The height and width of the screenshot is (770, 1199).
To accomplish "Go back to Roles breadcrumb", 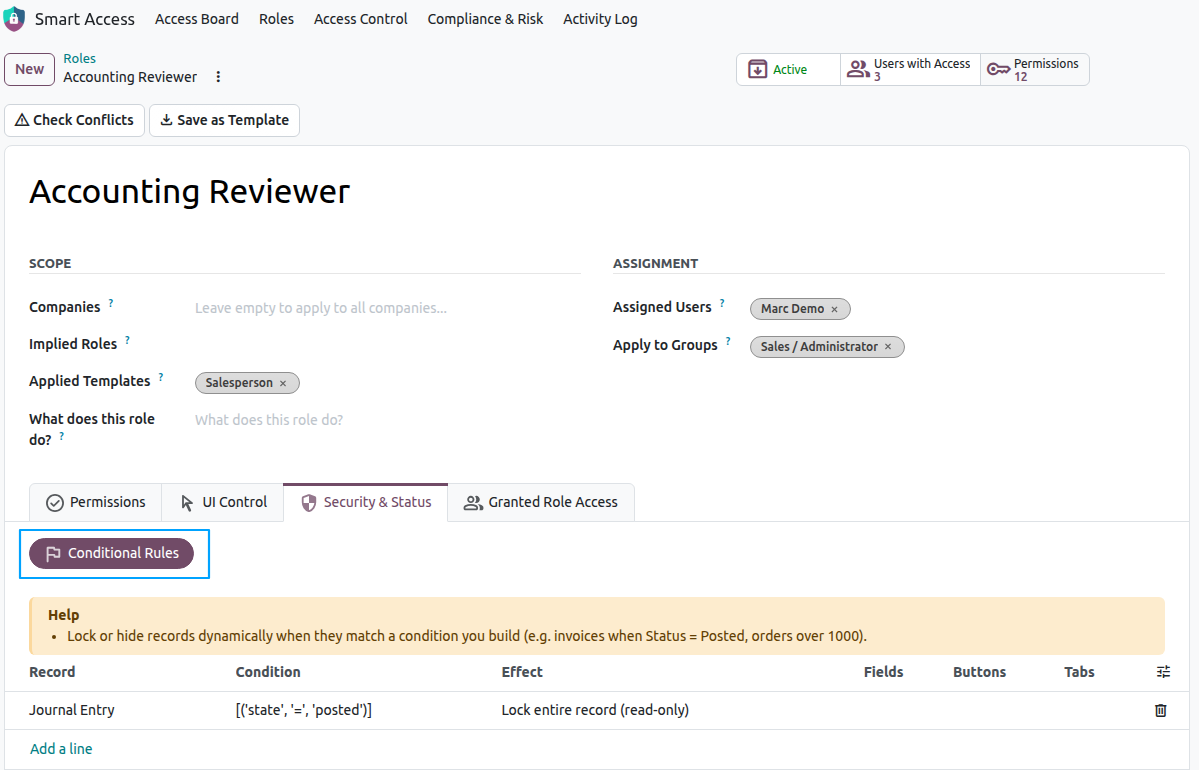I will [x=80, y=58].
